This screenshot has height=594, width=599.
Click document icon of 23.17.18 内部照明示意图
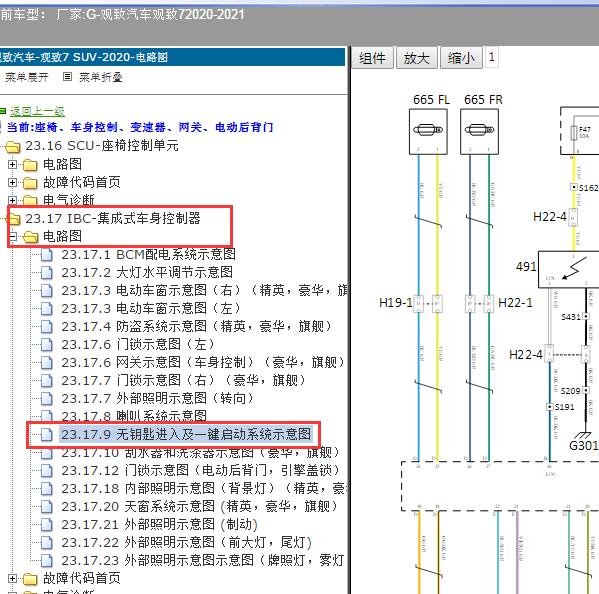(x=47, y=489)
